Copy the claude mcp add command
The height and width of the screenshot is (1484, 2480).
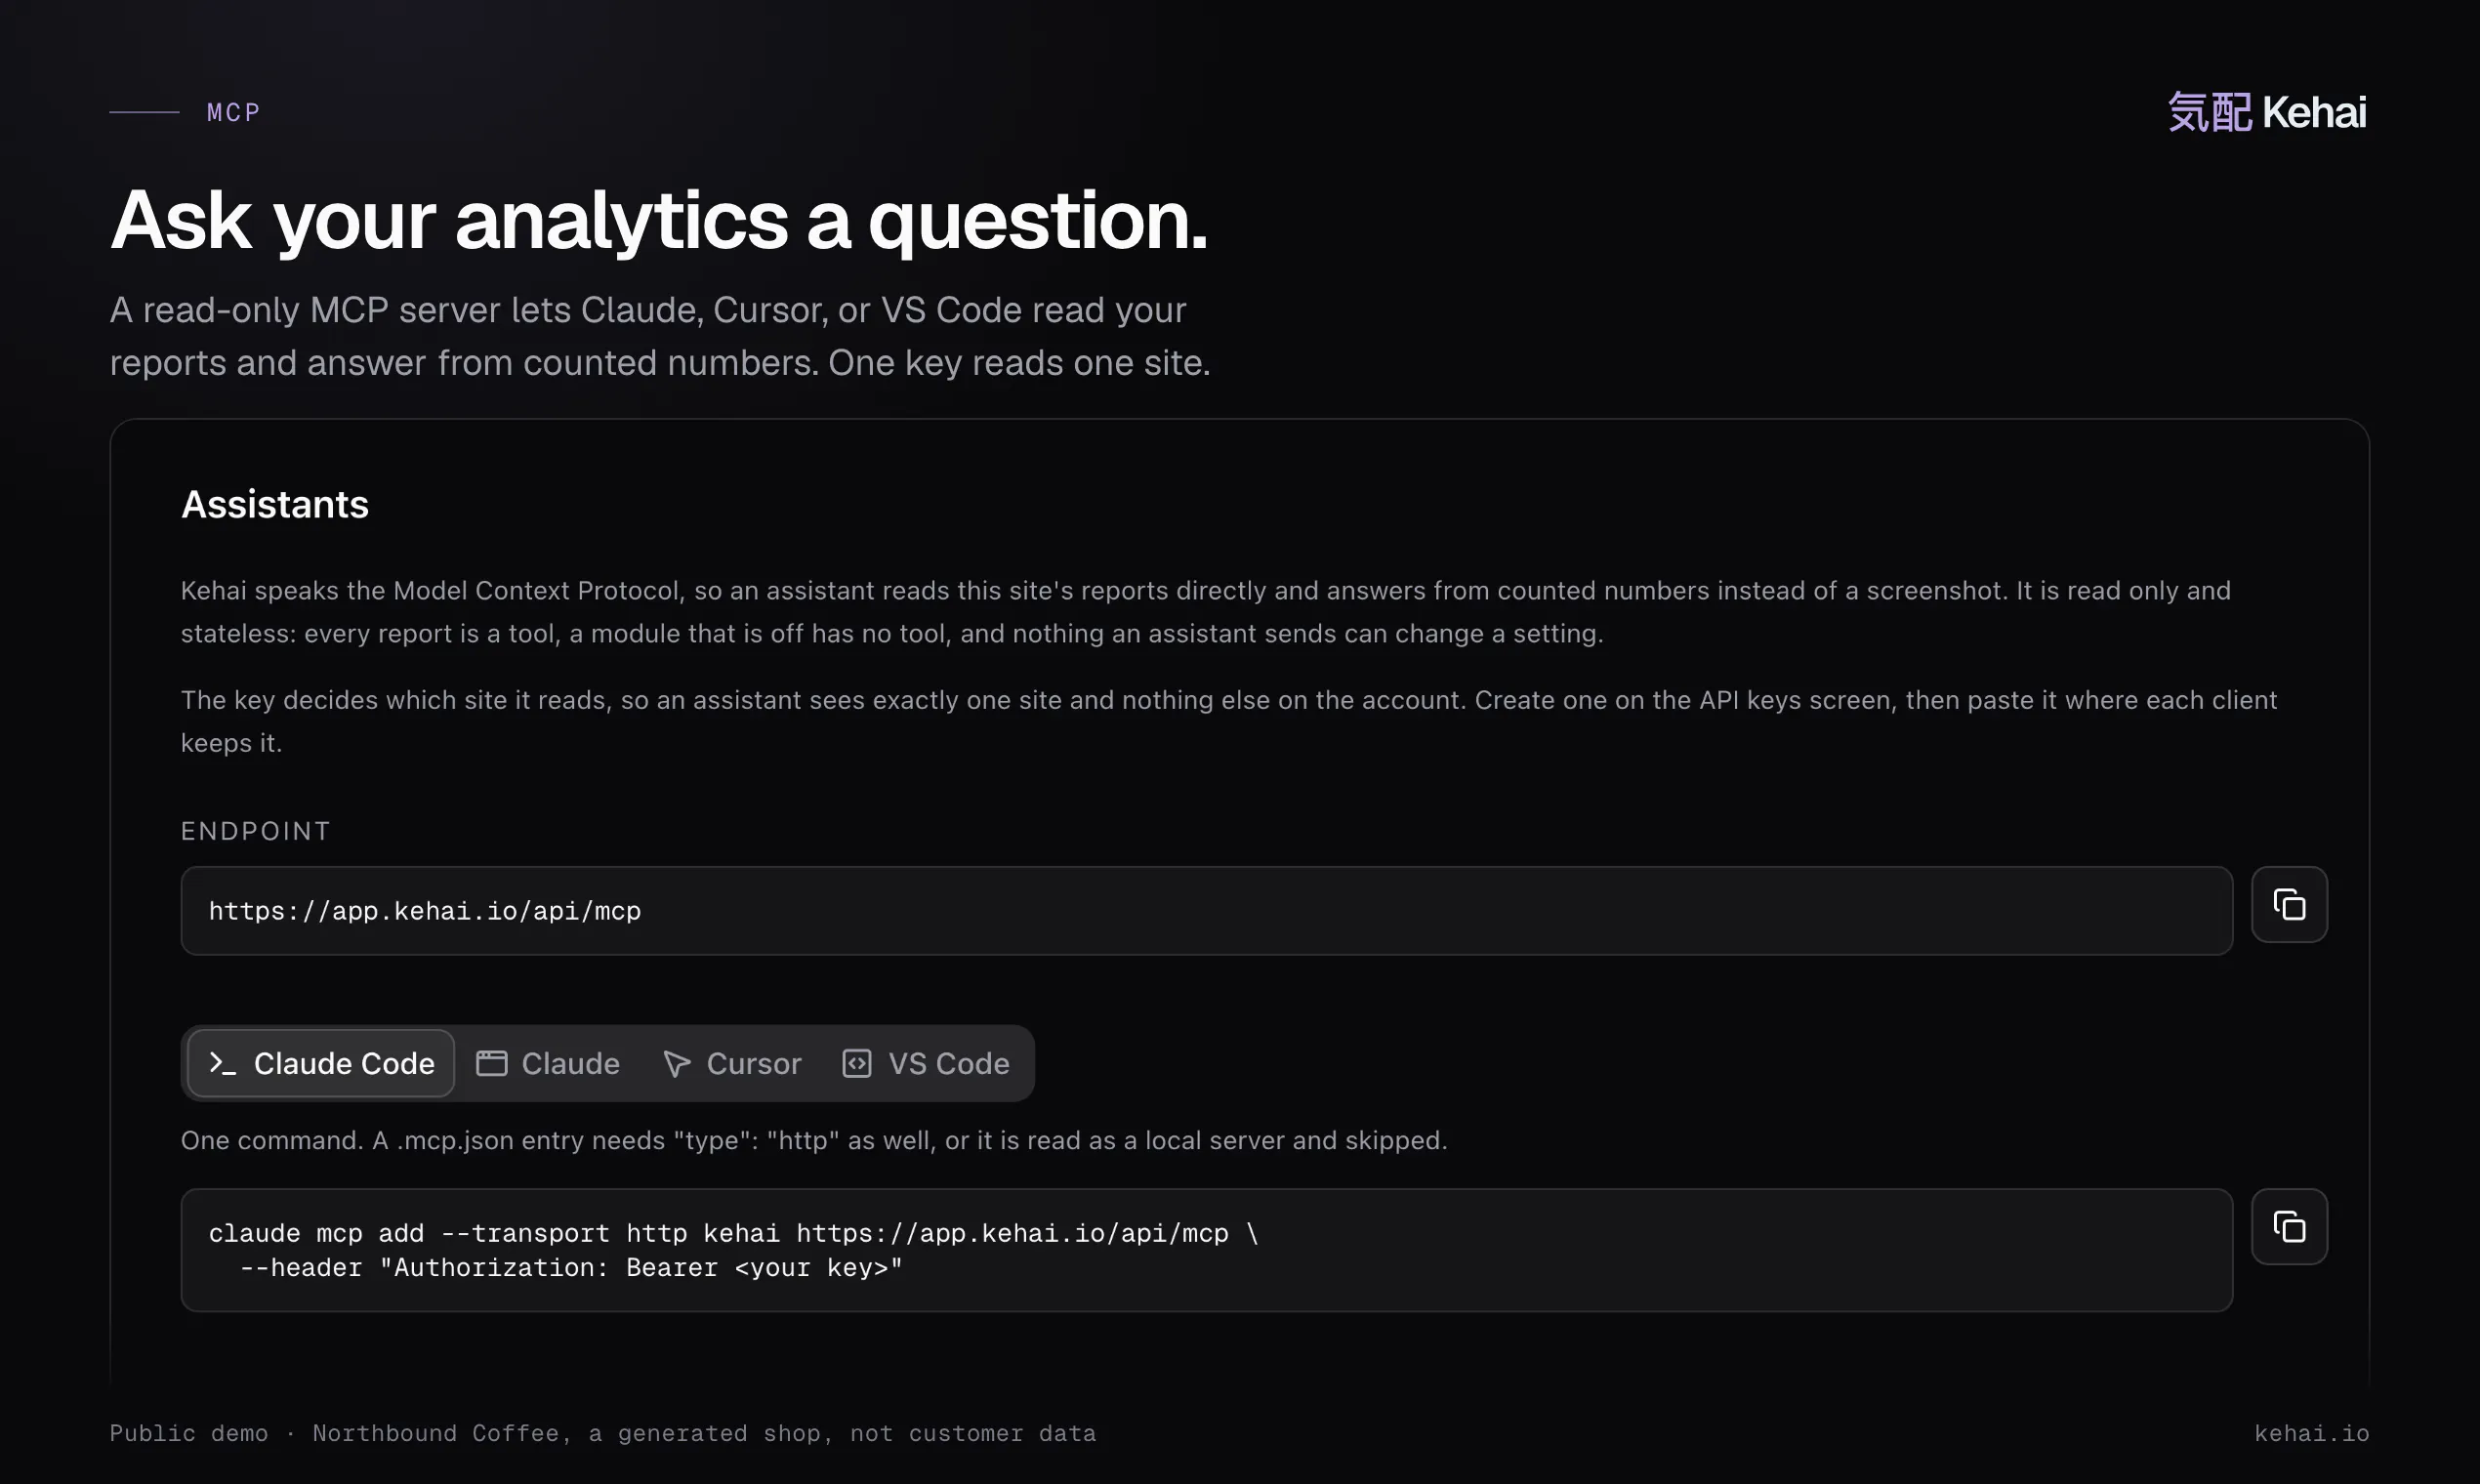[x=2289, y=1226]
